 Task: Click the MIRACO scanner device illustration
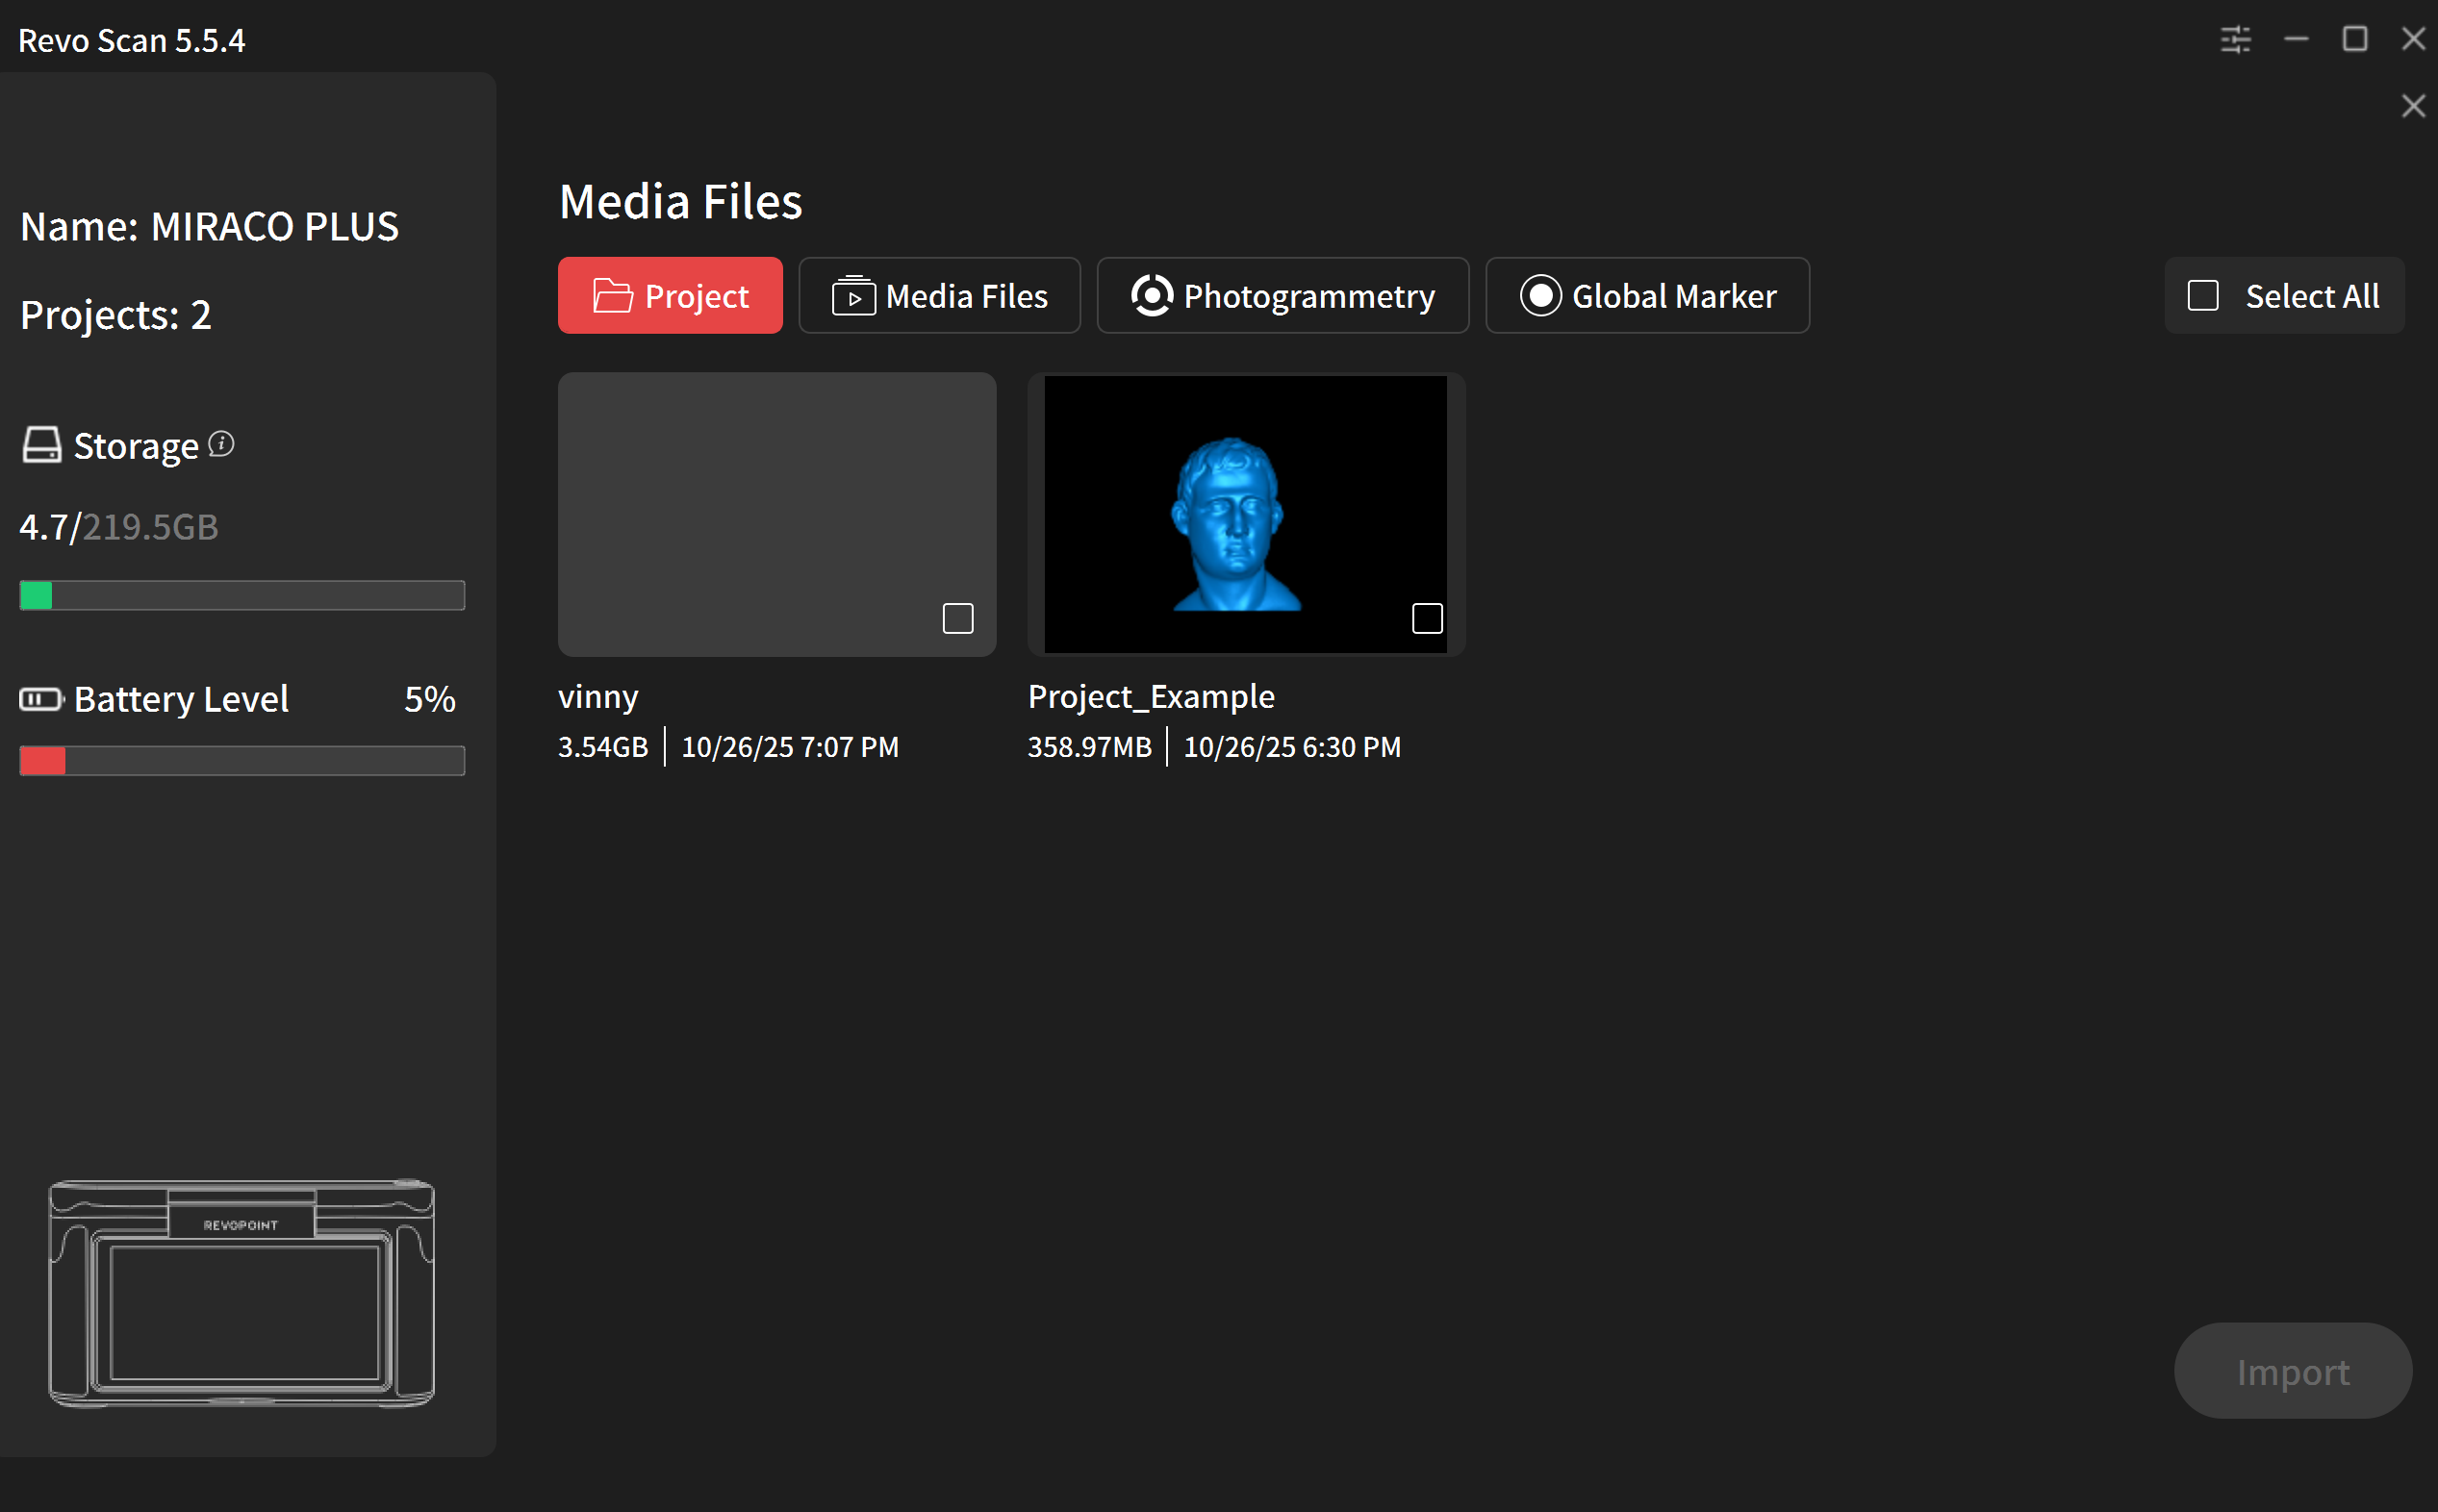242,1292
